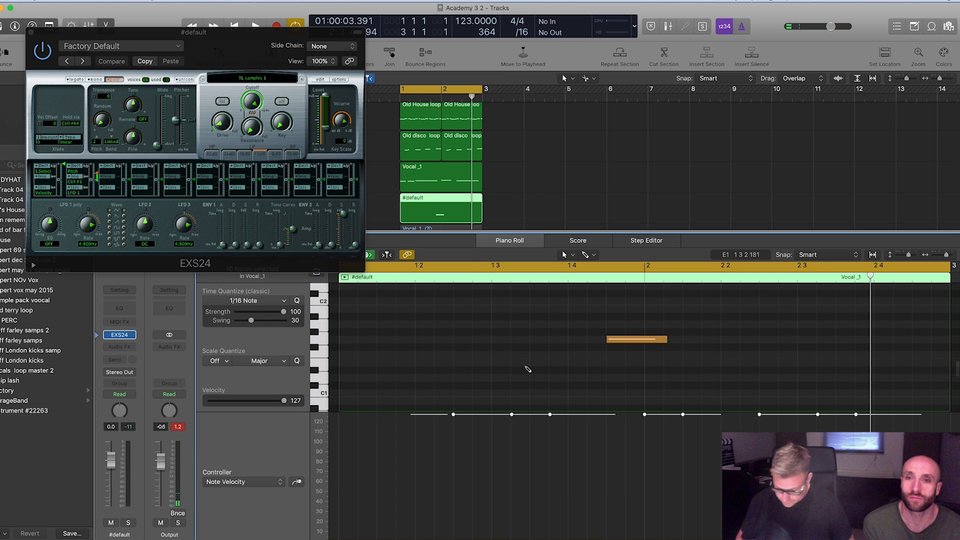Open the Note Velocity controller dropdown
This screenshot has height=540, width=960.
click(x=244, y=482)
